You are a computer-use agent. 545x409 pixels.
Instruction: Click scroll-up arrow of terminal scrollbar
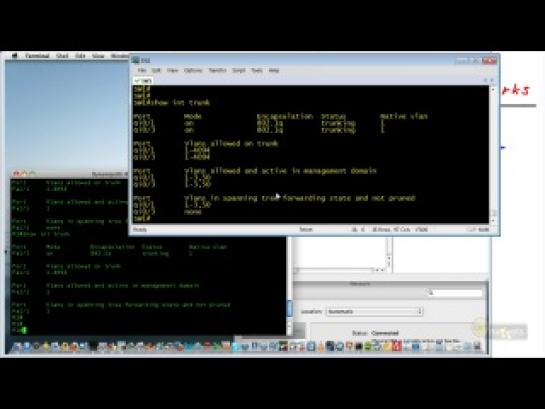point(493,90)
